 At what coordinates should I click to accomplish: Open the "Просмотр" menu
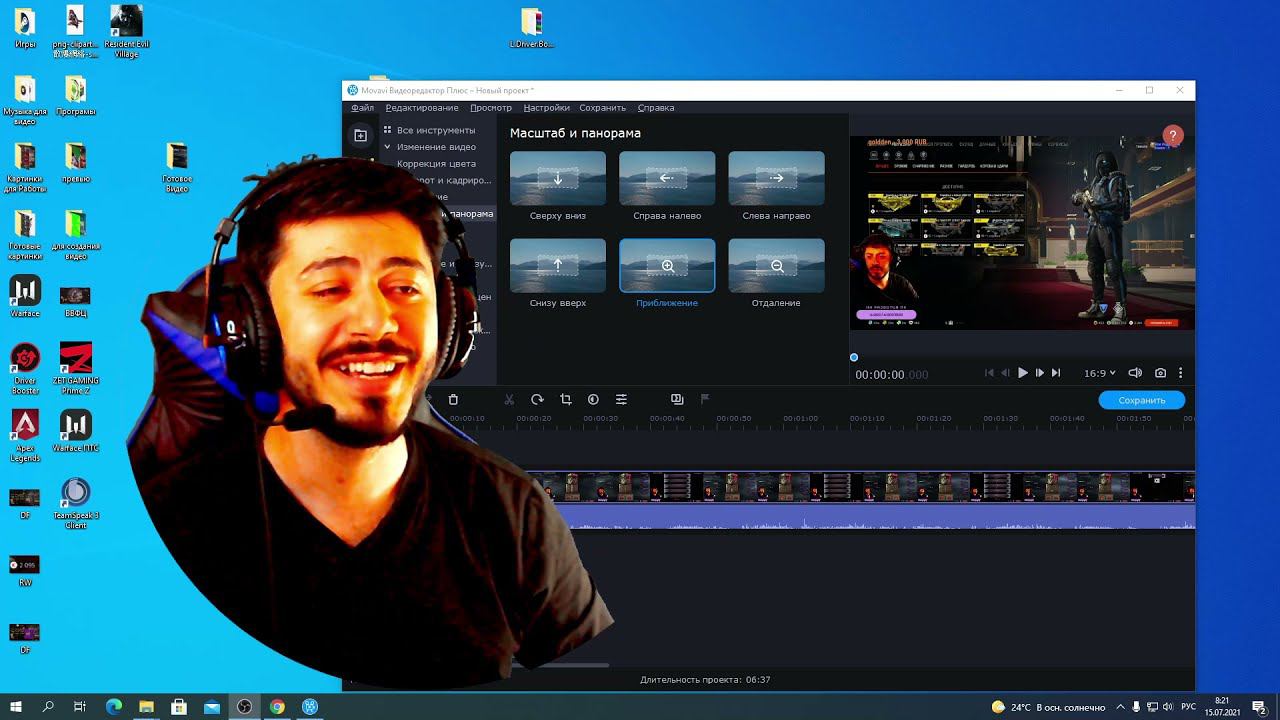click(491, 108)
